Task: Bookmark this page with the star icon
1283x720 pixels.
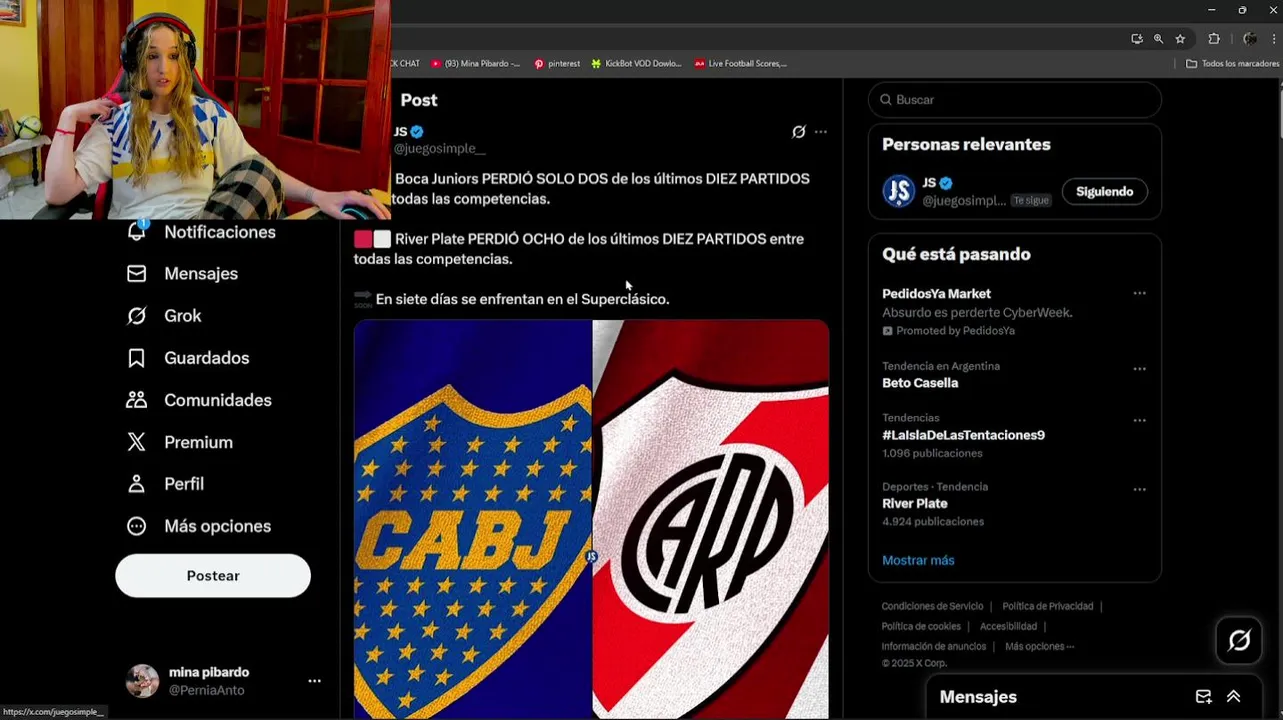Action: [x=1180, y=39]
